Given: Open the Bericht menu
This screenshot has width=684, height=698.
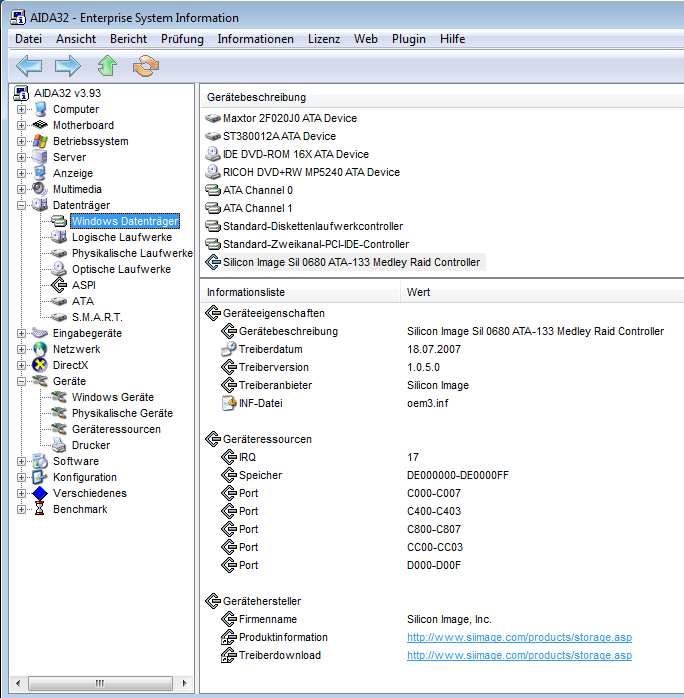Looking at the screenshot, I should 128,39.
